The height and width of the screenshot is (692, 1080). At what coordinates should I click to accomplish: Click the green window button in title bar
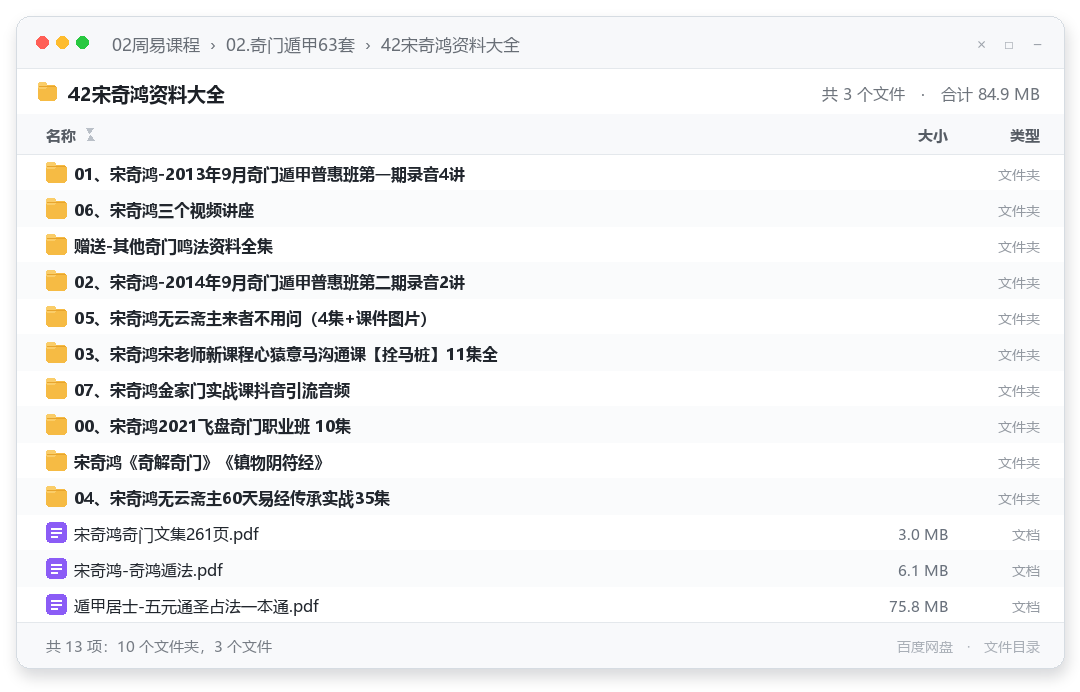click(83, 43)
